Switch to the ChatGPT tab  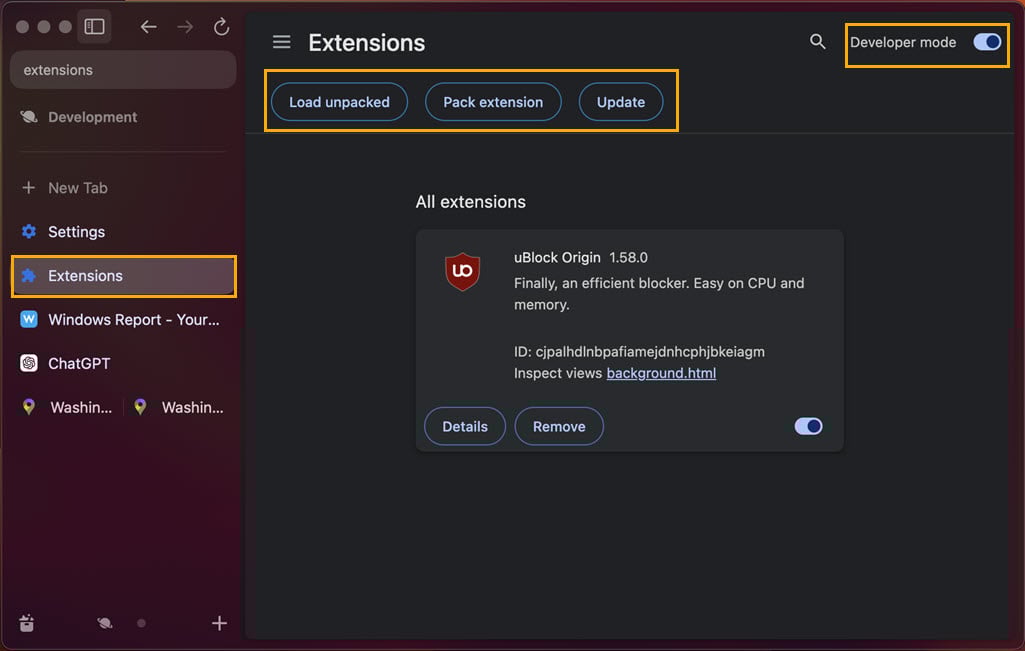coord(123,363)
